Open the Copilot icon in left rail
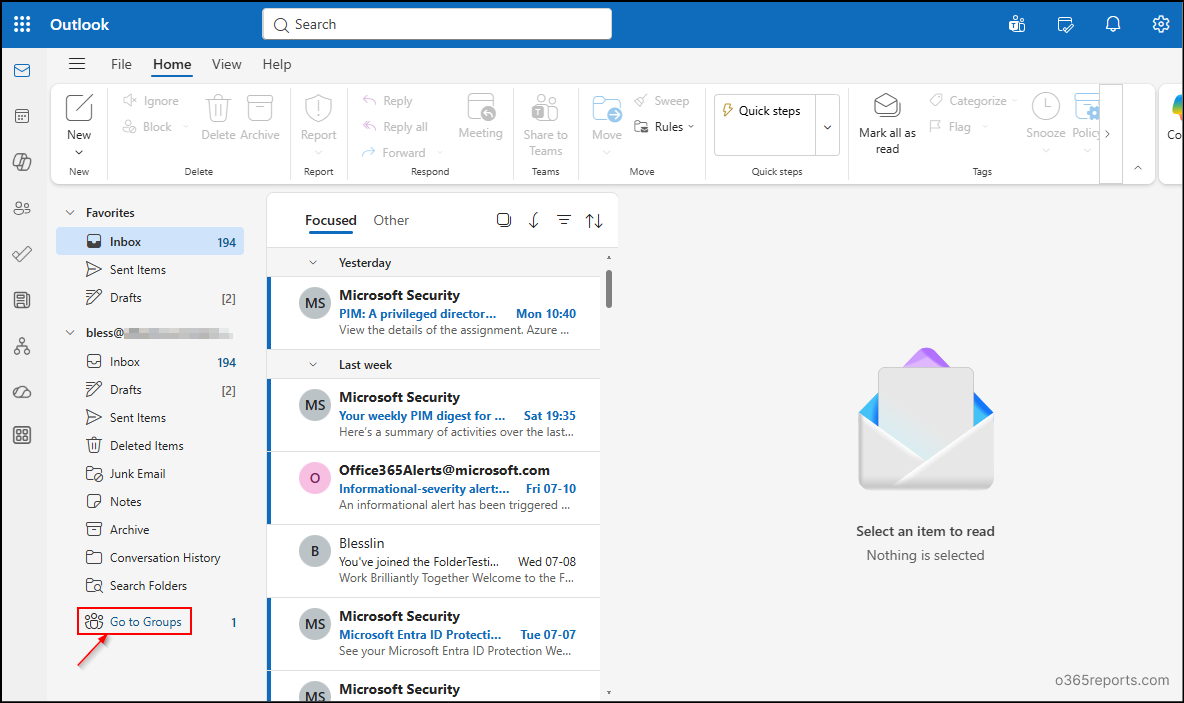The height and width of the screenshot is (703, 1184). point(22,162)
